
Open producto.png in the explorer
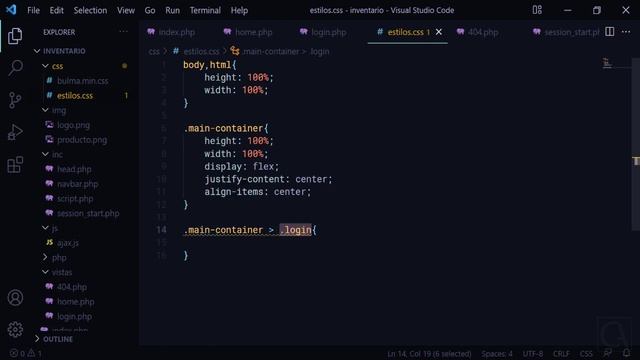(x=82, y=140)
